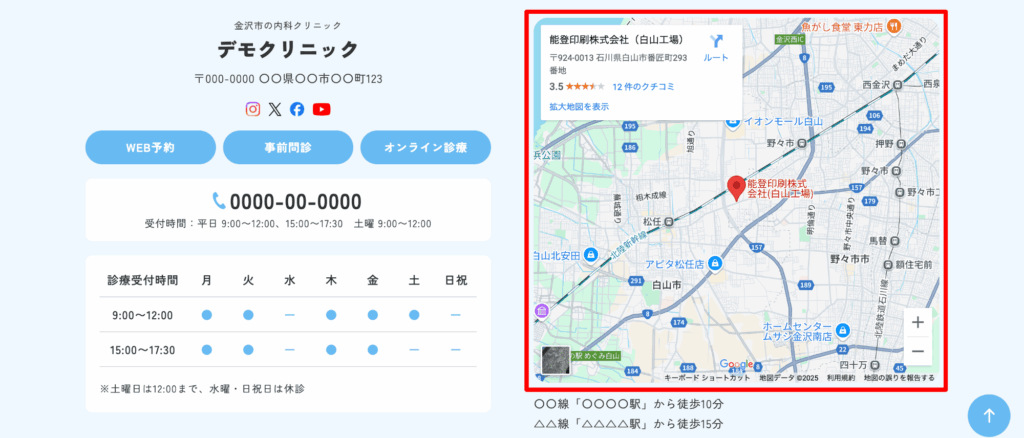The height and width of the screenshot is (438, 1024).
Task: Open the Facebook icon link
Action: point(297,109)
